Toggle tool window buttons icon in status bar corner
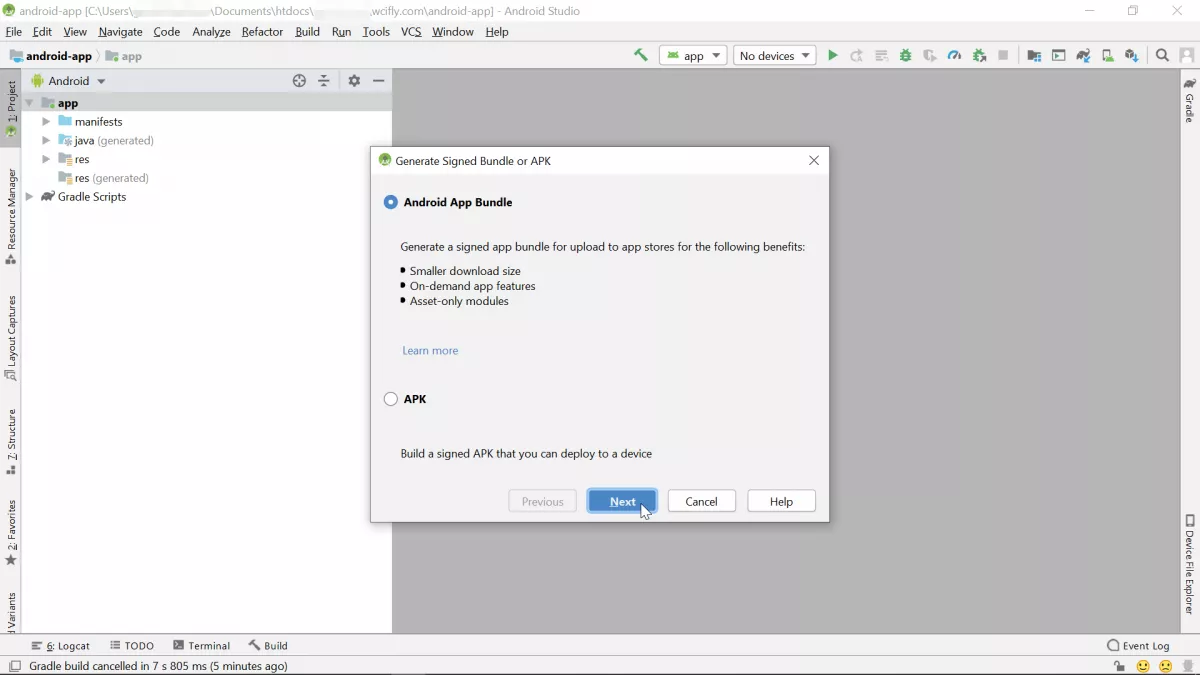Screen dimensions: 1200x675 pos(14,666)
